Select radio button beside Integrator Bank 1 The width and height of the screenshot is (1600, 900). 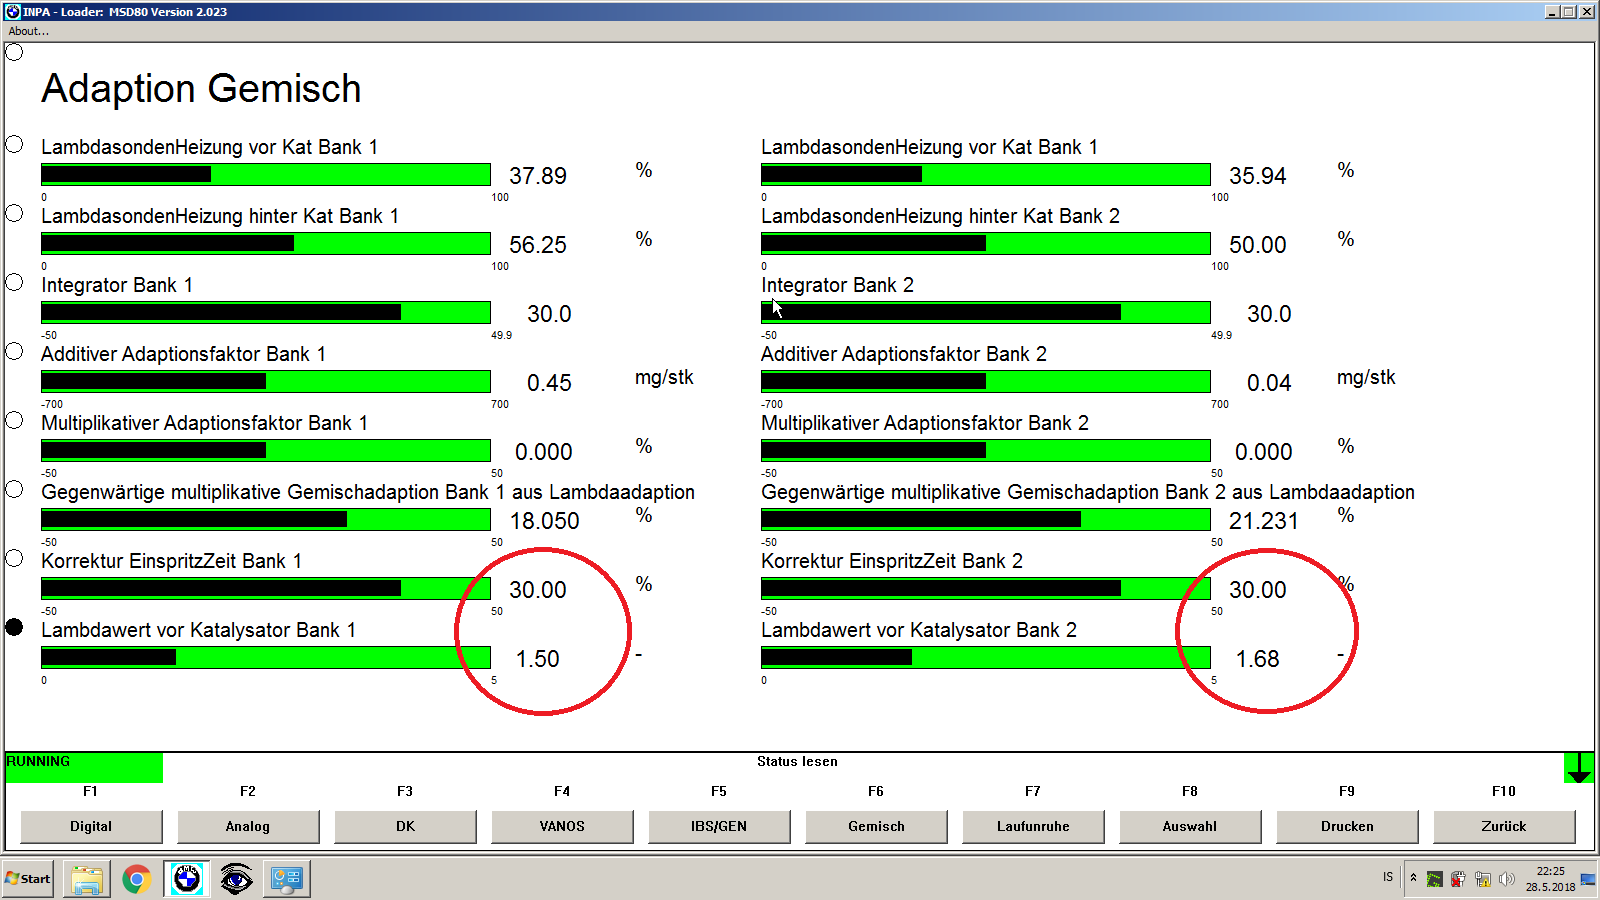(x=14, y=282)
